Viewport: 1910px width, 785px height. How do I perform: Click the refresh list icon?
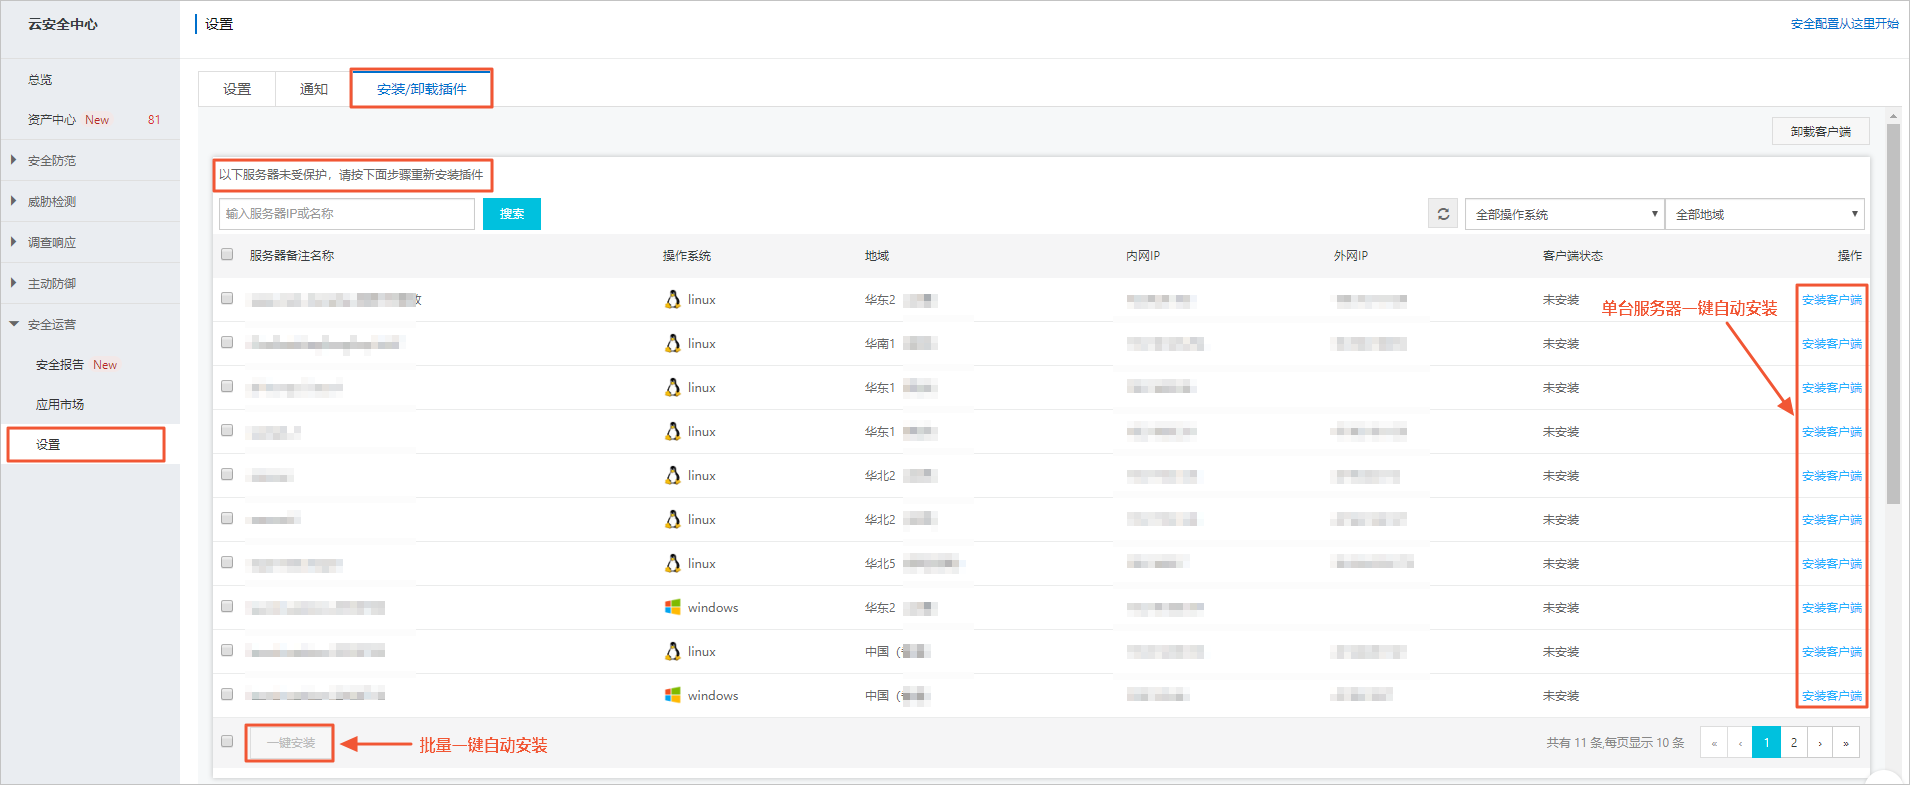click(1443, 214)
